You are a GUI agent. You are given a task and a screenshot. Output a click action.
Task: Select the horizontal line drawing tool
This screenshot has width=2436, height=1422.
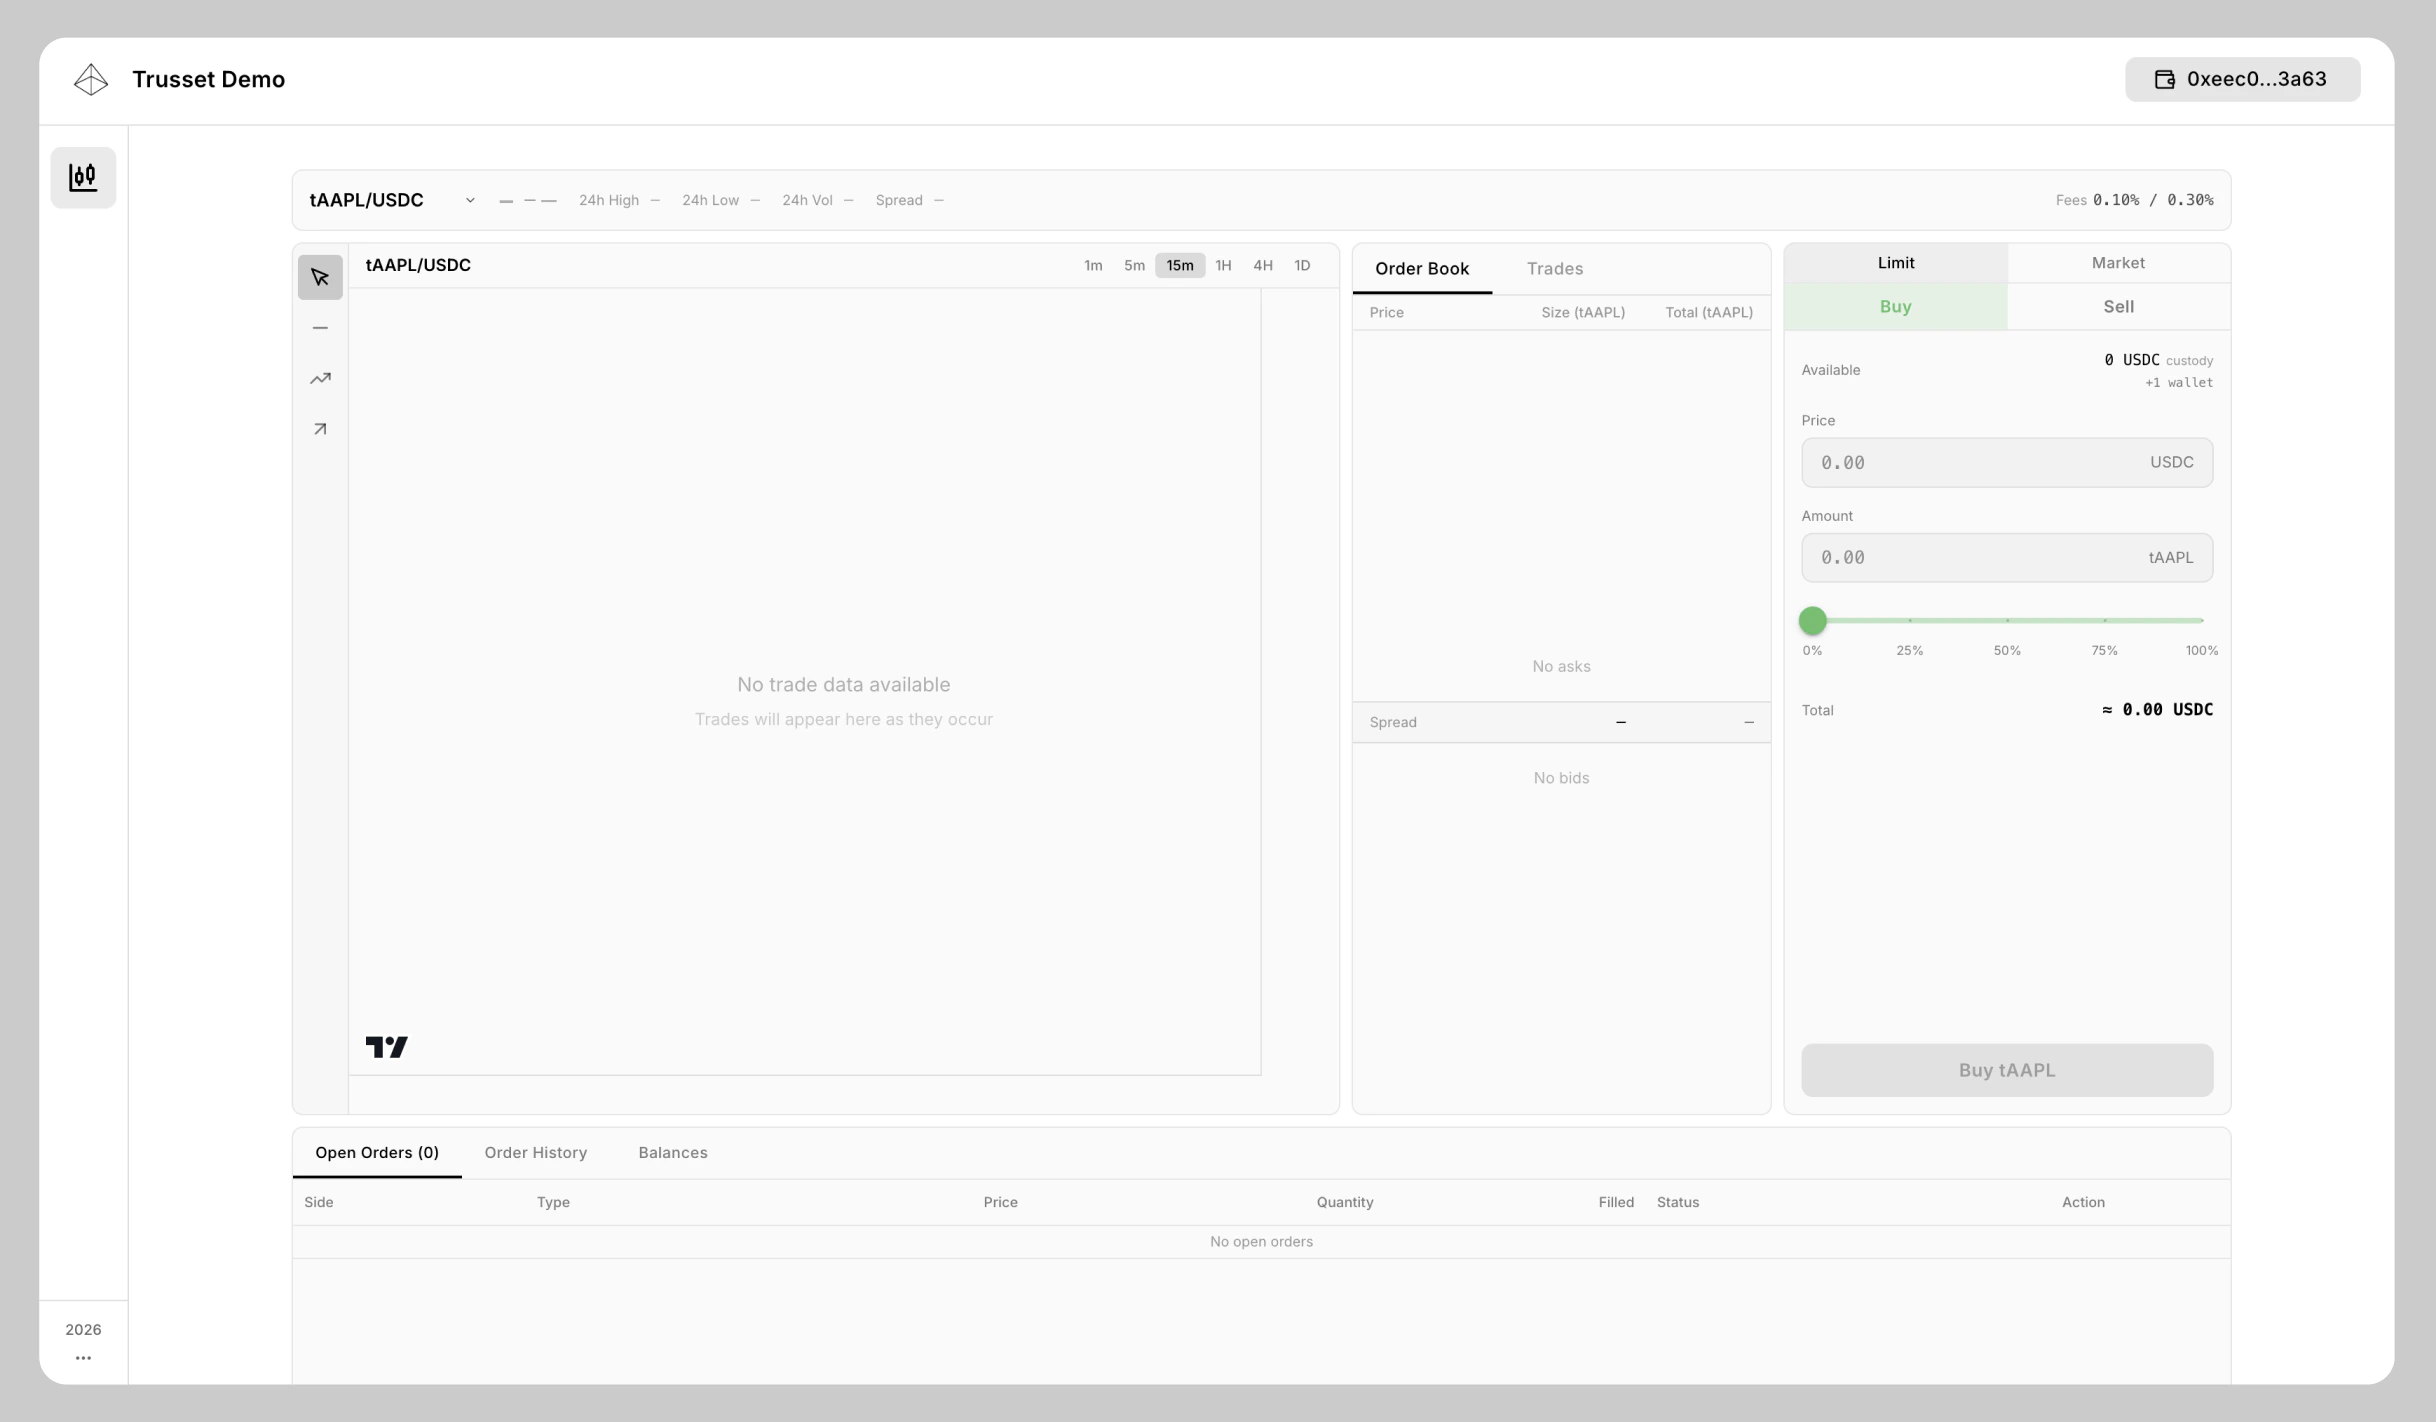[x=319, y=327]
